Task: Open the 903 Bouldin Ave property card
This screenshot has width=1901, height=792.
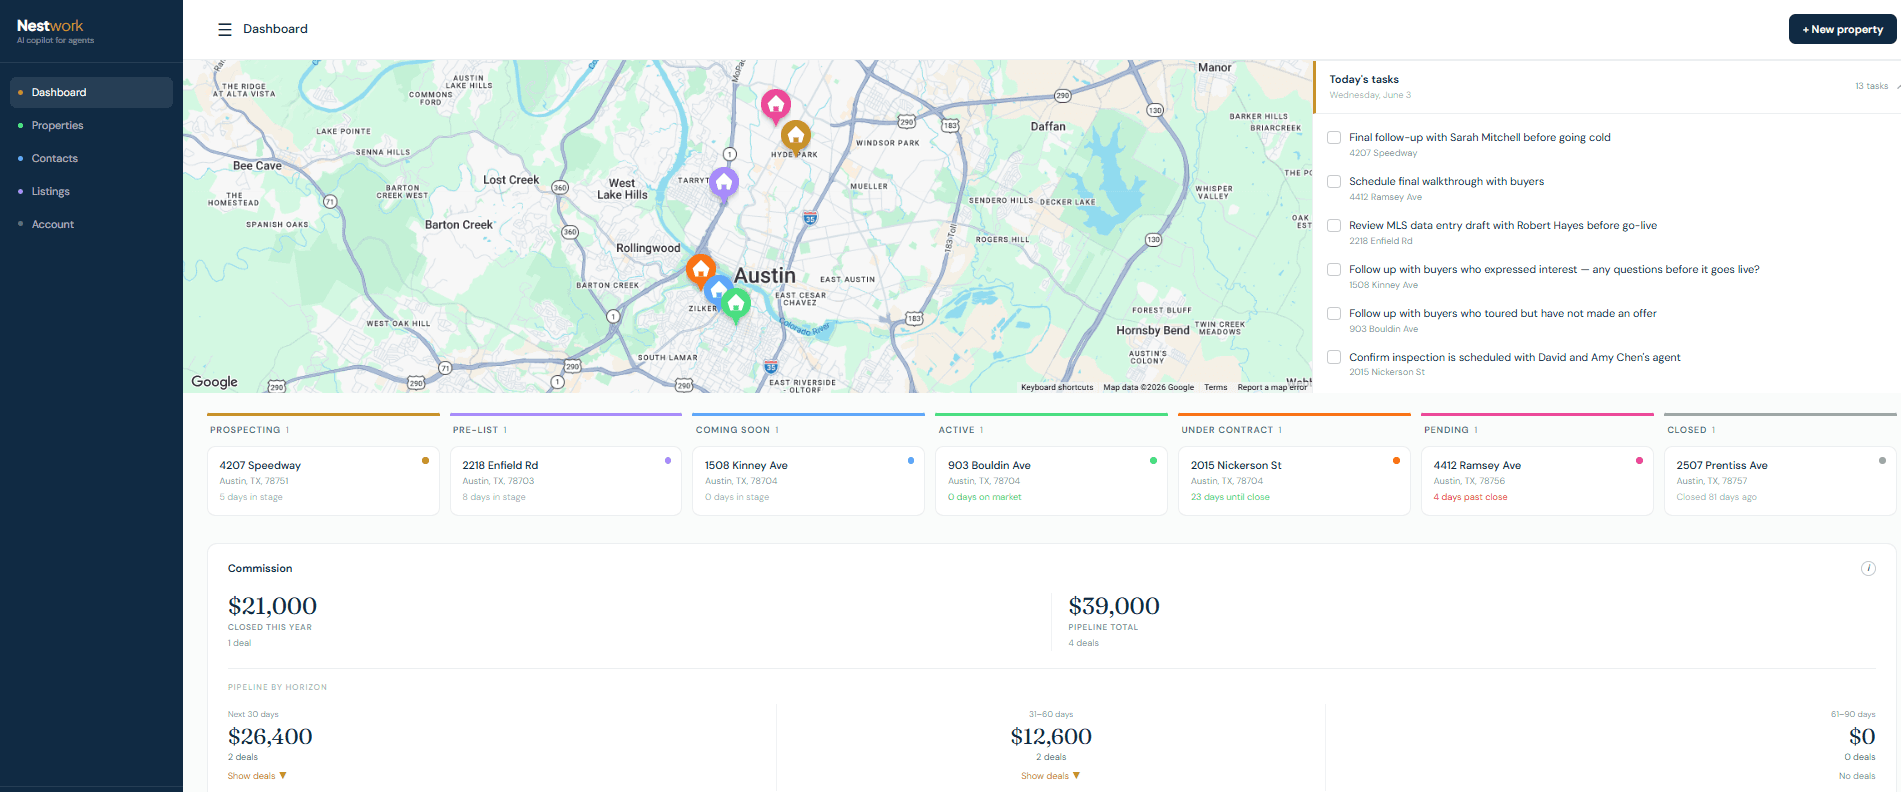Action: pos(1051,481)
